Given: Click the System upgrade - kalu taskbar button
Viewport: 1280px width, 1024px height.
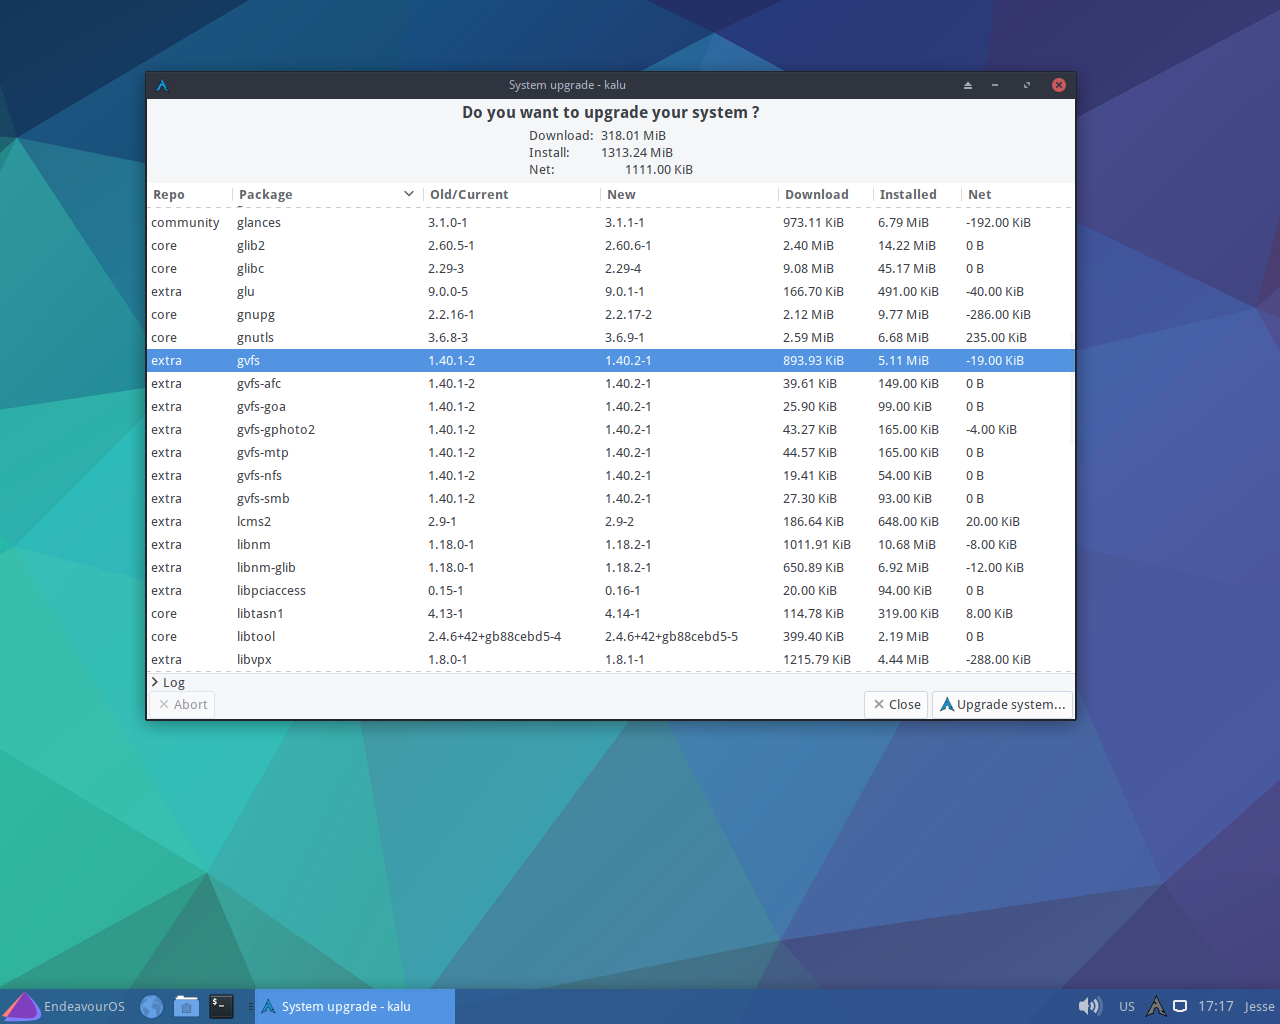Looking at the screenshot, I should [355, 1006].
